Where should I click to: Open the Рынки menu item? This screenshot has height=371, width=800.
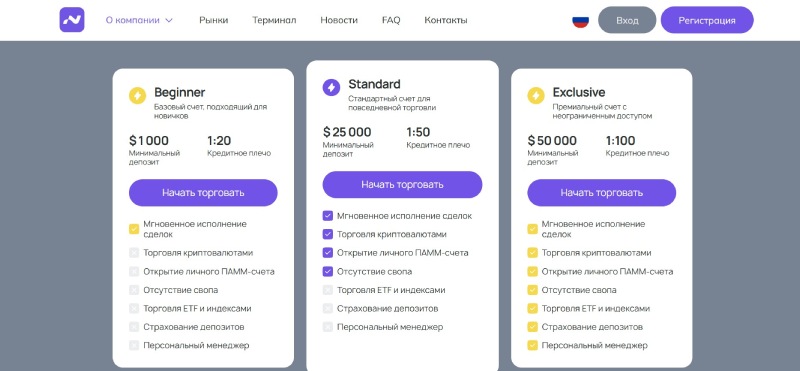(214, 20)
